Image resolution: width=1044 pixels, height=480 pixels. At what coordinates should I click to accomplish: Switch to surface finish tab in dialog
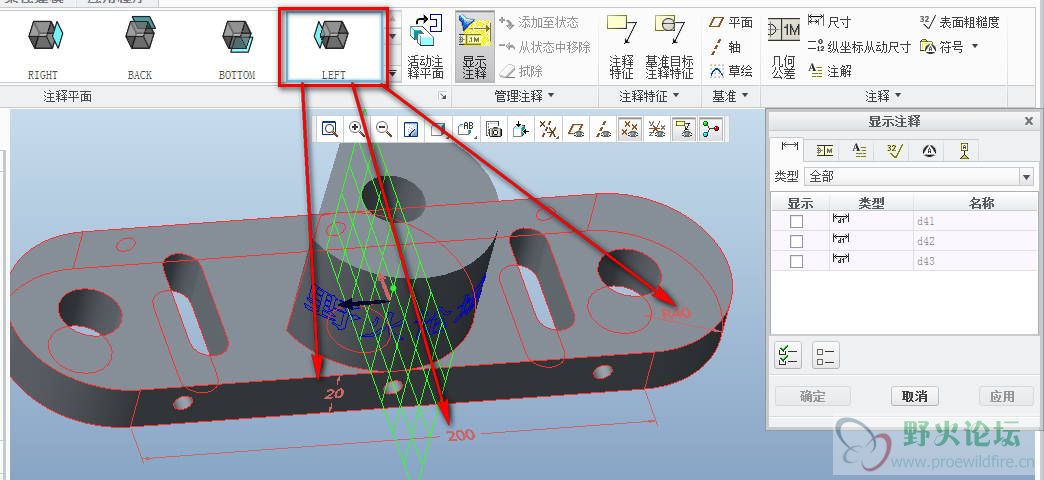[894, 150]
